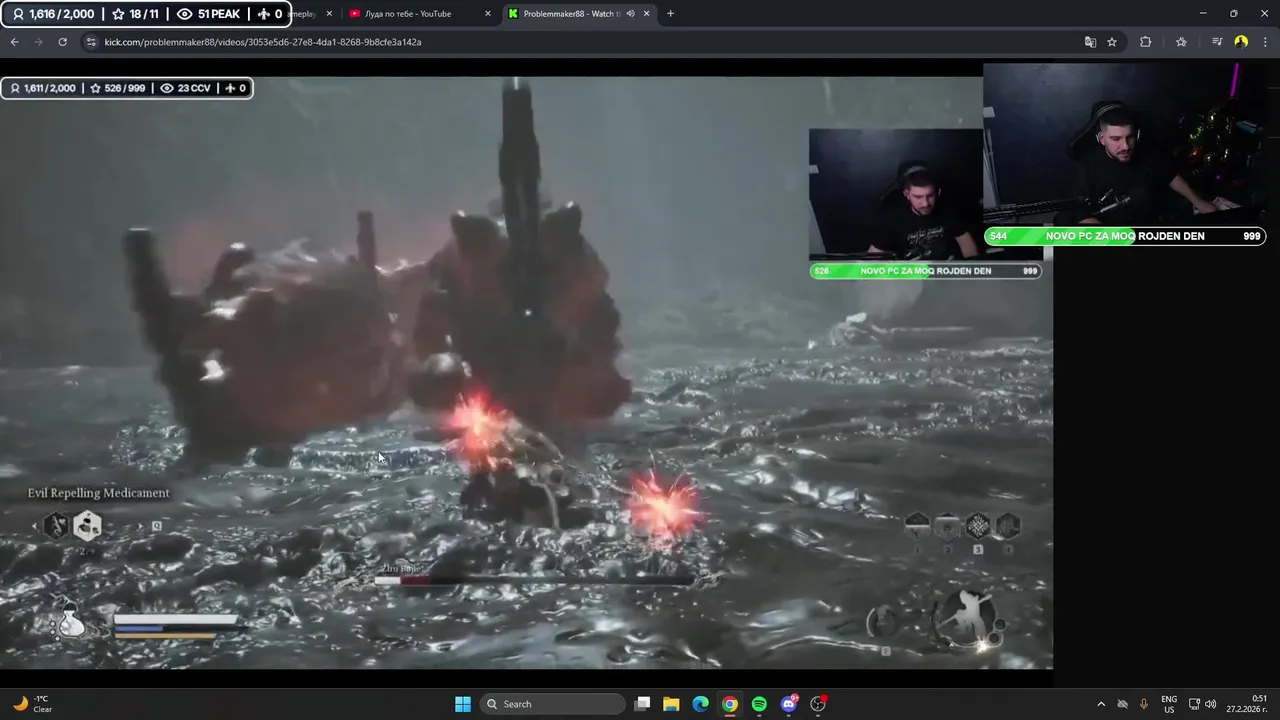Click the character stance icon in game HUD
The height and width of the screenshot is (720, 1280).
pos(965,616)
